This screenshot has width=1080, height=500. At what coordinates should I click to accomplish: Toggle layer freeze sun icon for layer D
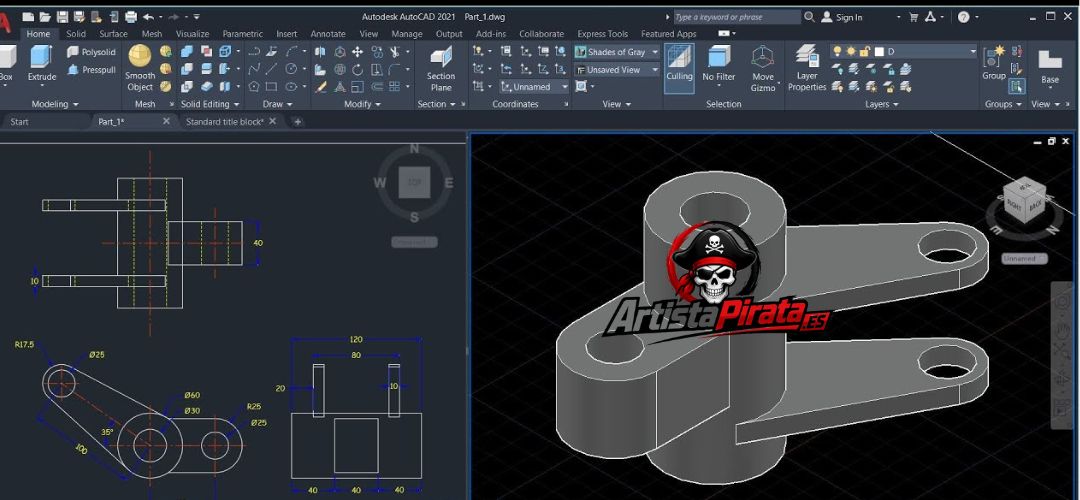tap(851, 52)
